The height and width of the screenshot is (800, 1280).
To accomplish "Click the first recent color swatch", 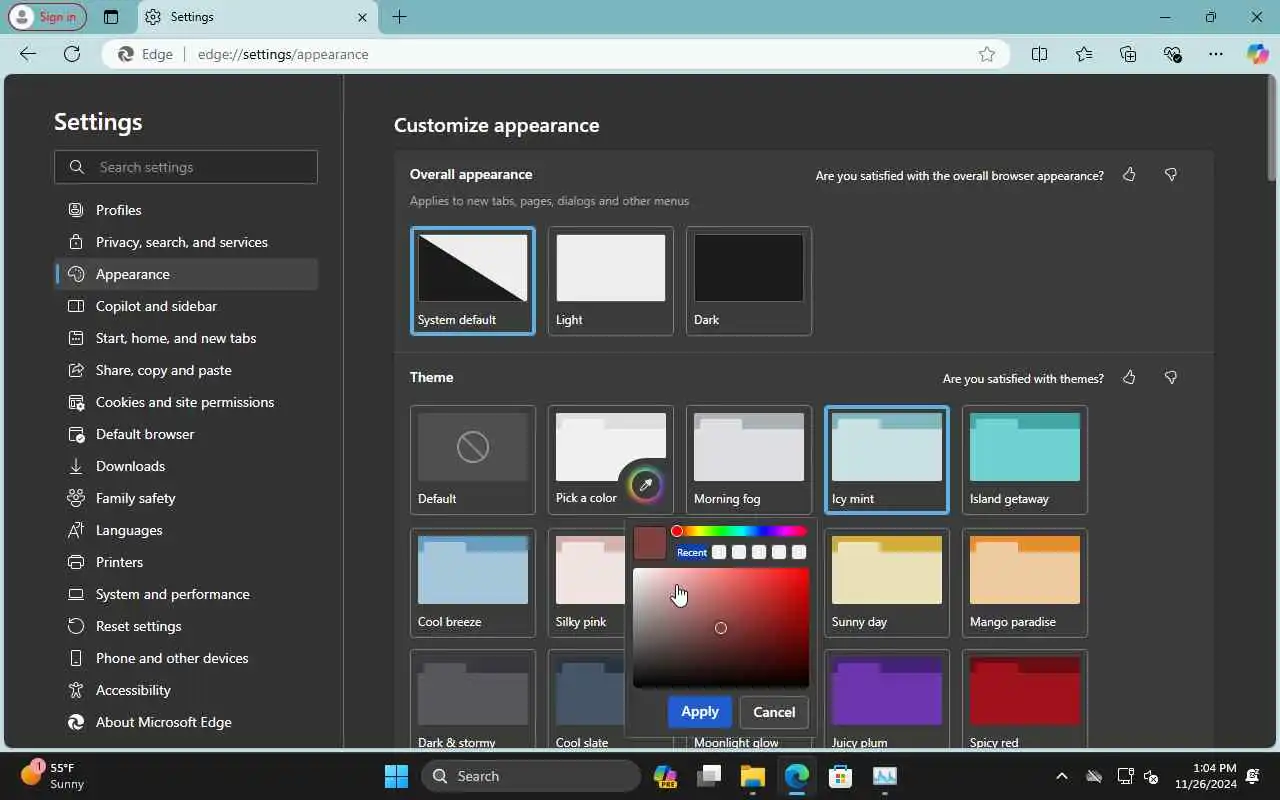I will [x=719, y=552].
